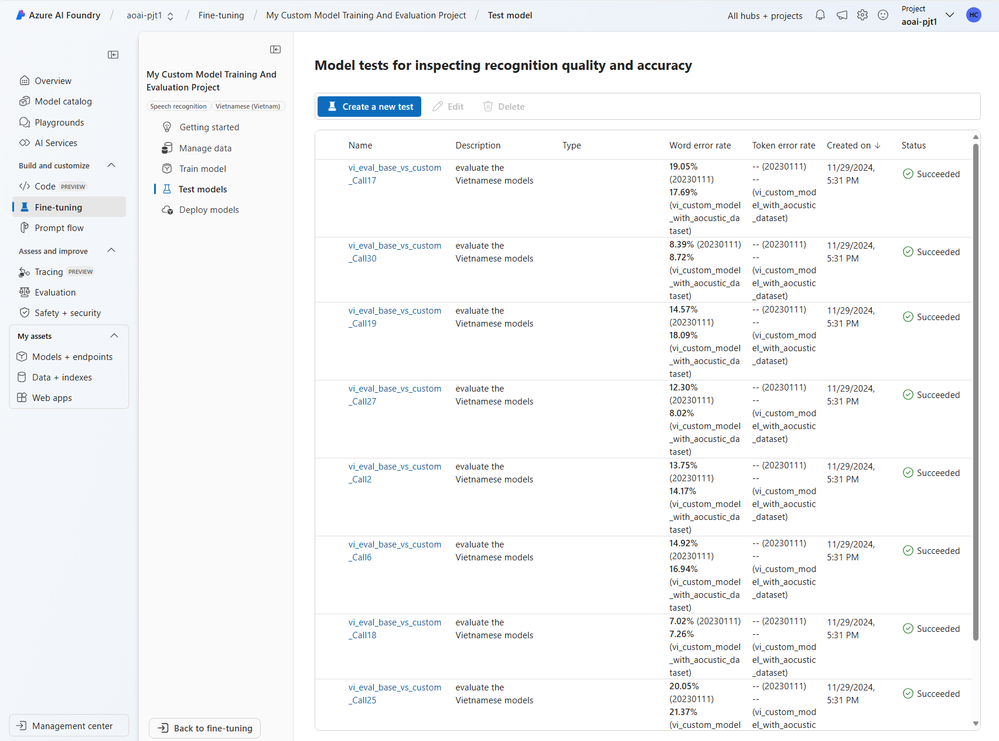The width and height of the screenshot is (999, 741).
Task: Click the Getting started lightbulb icon
Action: click(167, 127)
